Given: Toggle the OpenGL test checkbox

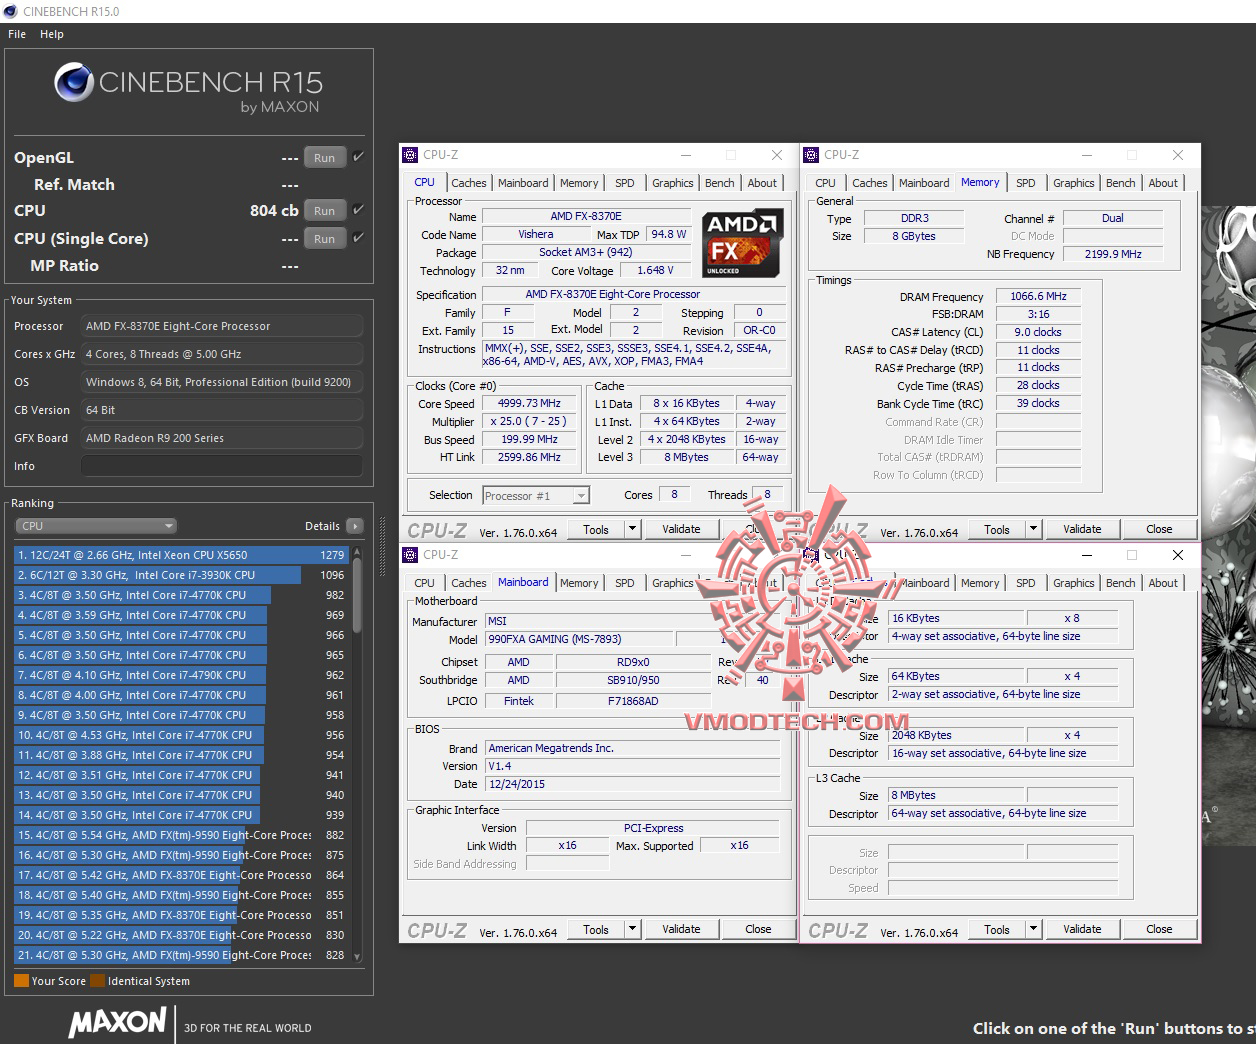Looking at the screenshot, I should coord(358,157).
